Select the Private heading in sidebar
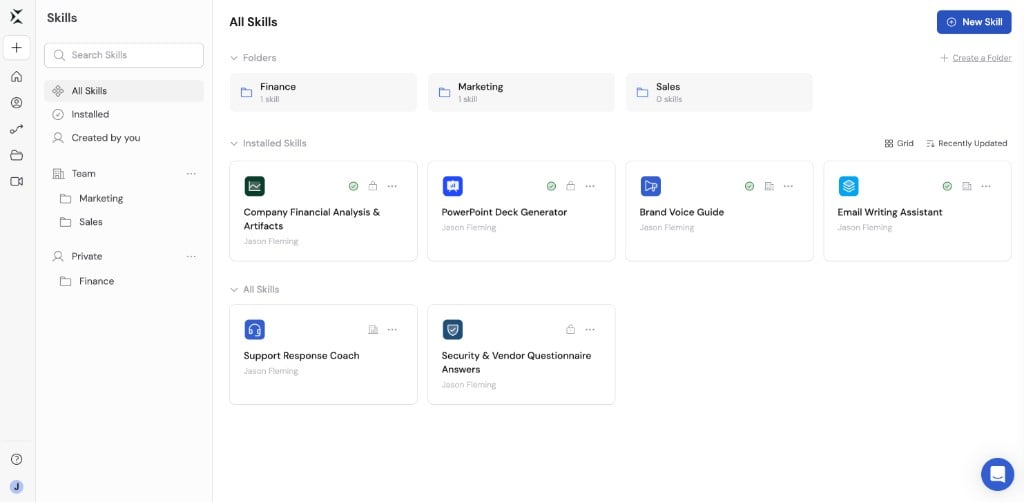Screen dimensions: 1024x502 coord(87,257)
